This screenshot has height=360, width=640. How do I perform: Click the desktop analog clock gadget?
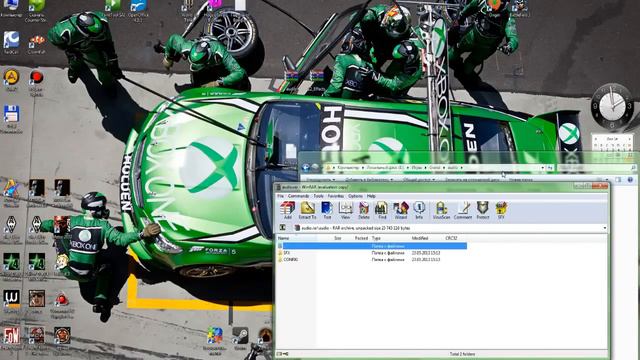click(612, 107)
